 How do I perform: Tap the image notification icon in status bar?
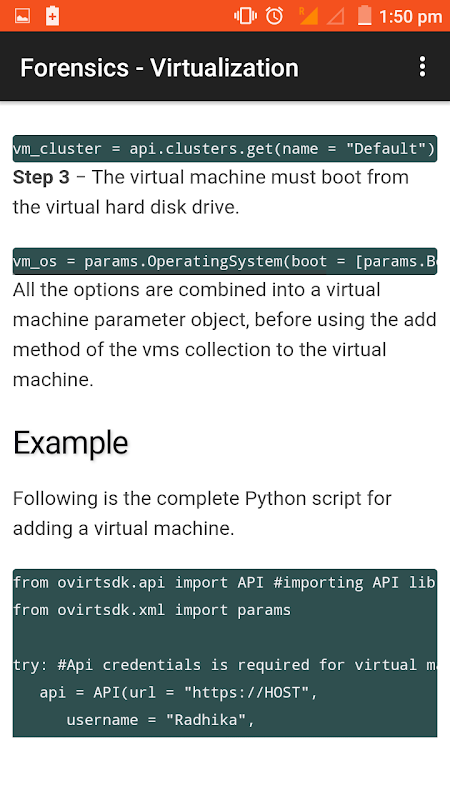22,16
